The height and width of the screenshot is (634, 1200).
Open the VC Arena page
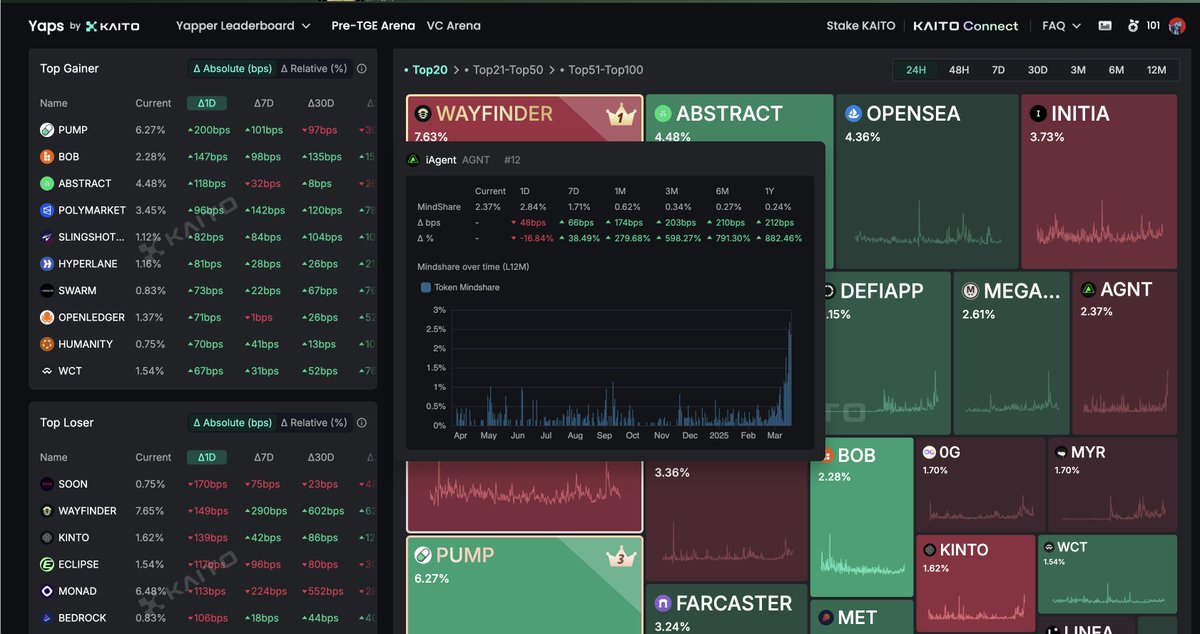(x=453, y=26)
